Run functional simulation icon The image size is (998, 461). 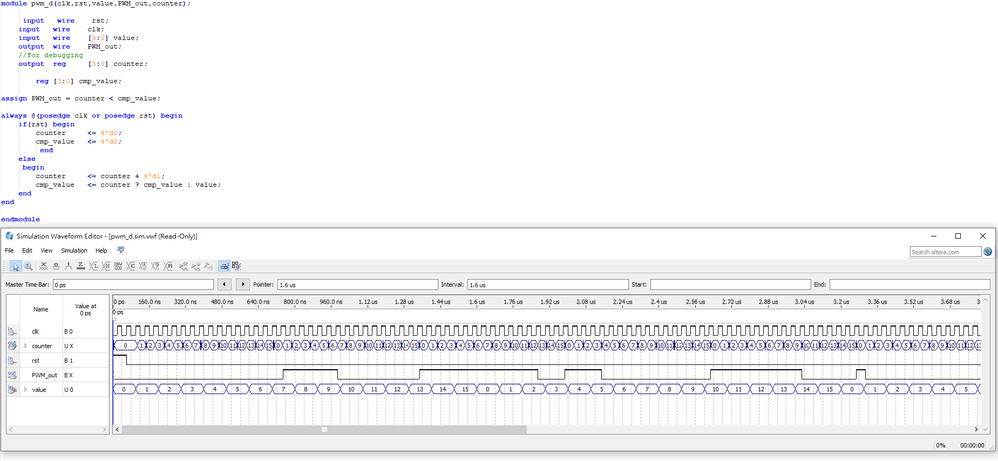click(183, 266)
